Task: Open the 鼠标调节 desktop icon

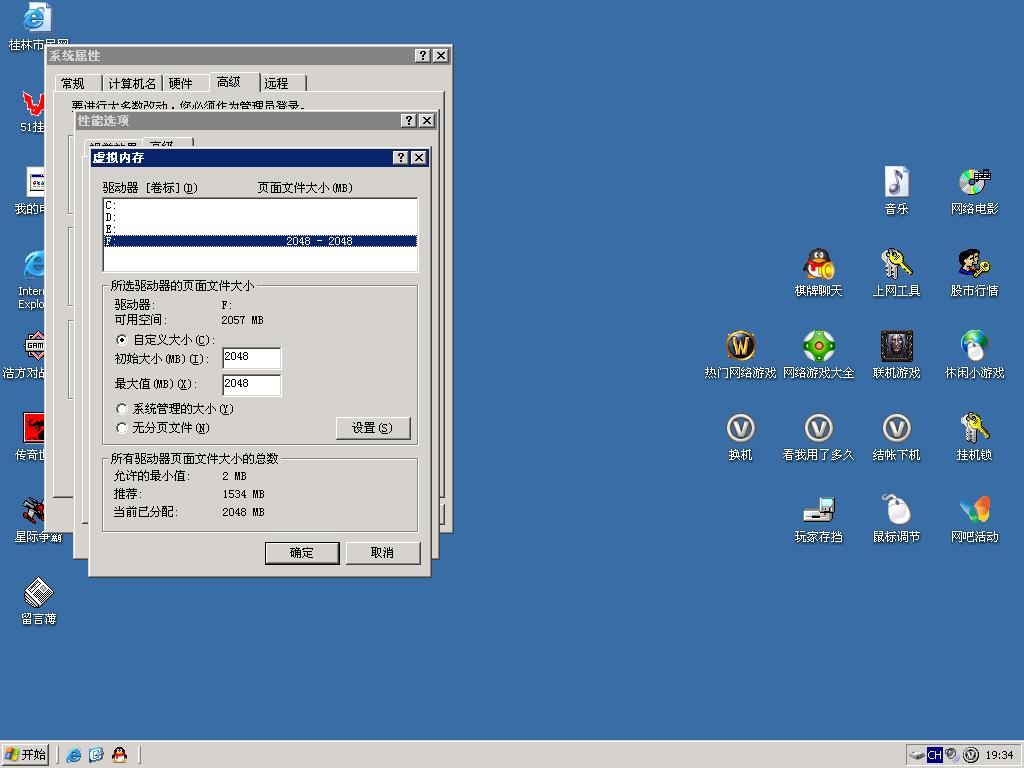Action: tap(896, 511)
